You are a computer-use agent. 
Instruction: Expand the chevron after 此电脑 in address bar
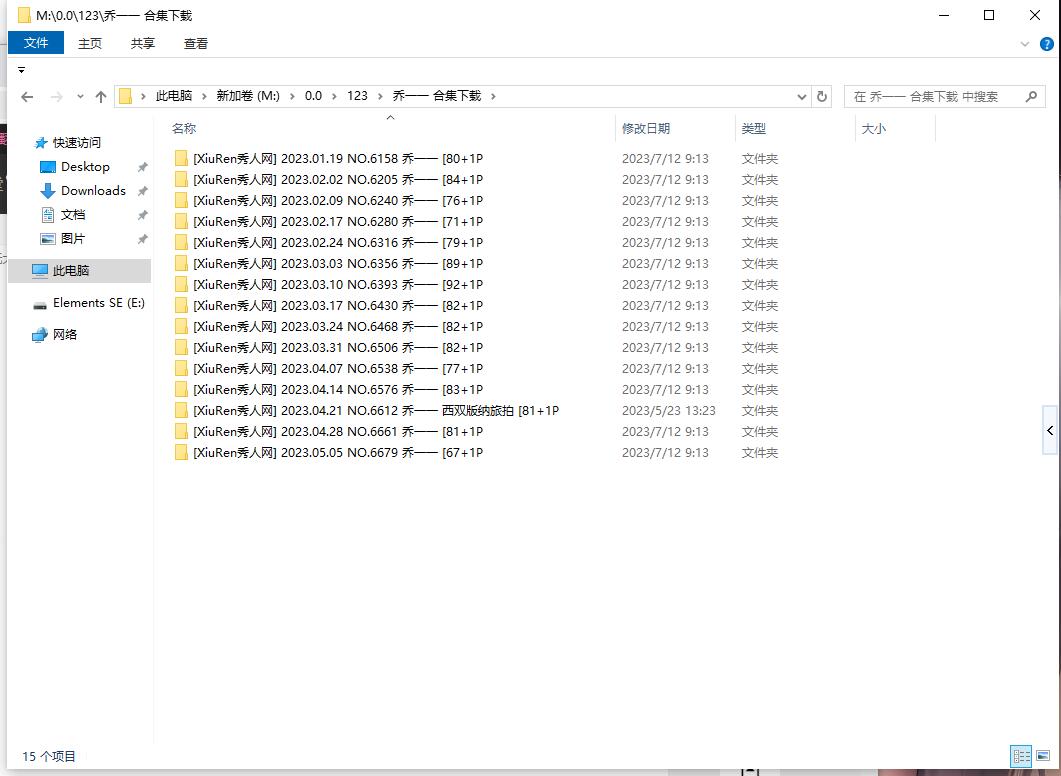[204, 96]
